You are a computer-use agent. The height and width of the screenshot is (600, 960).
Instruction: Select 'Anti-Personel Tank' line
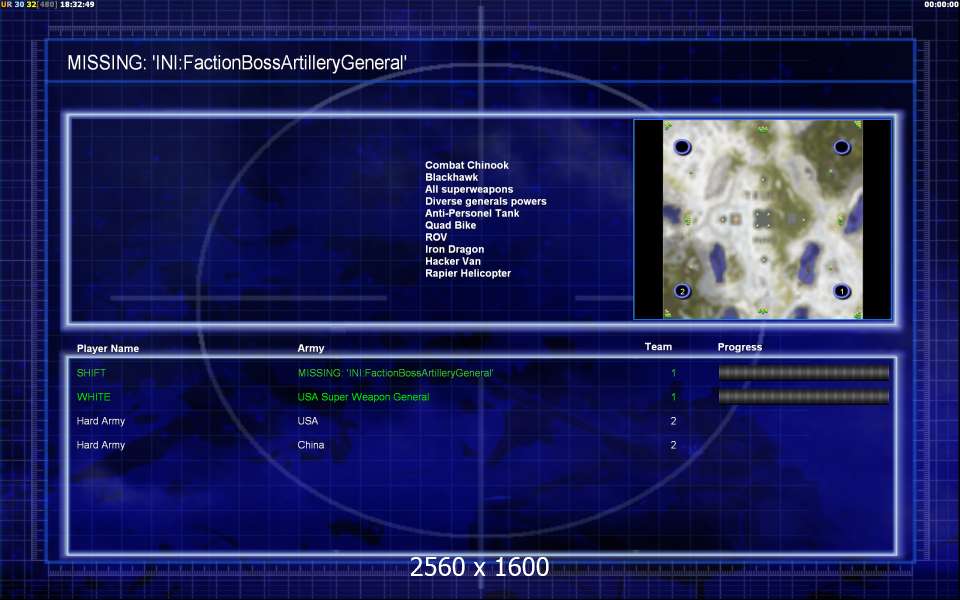[x=472, y=213]
